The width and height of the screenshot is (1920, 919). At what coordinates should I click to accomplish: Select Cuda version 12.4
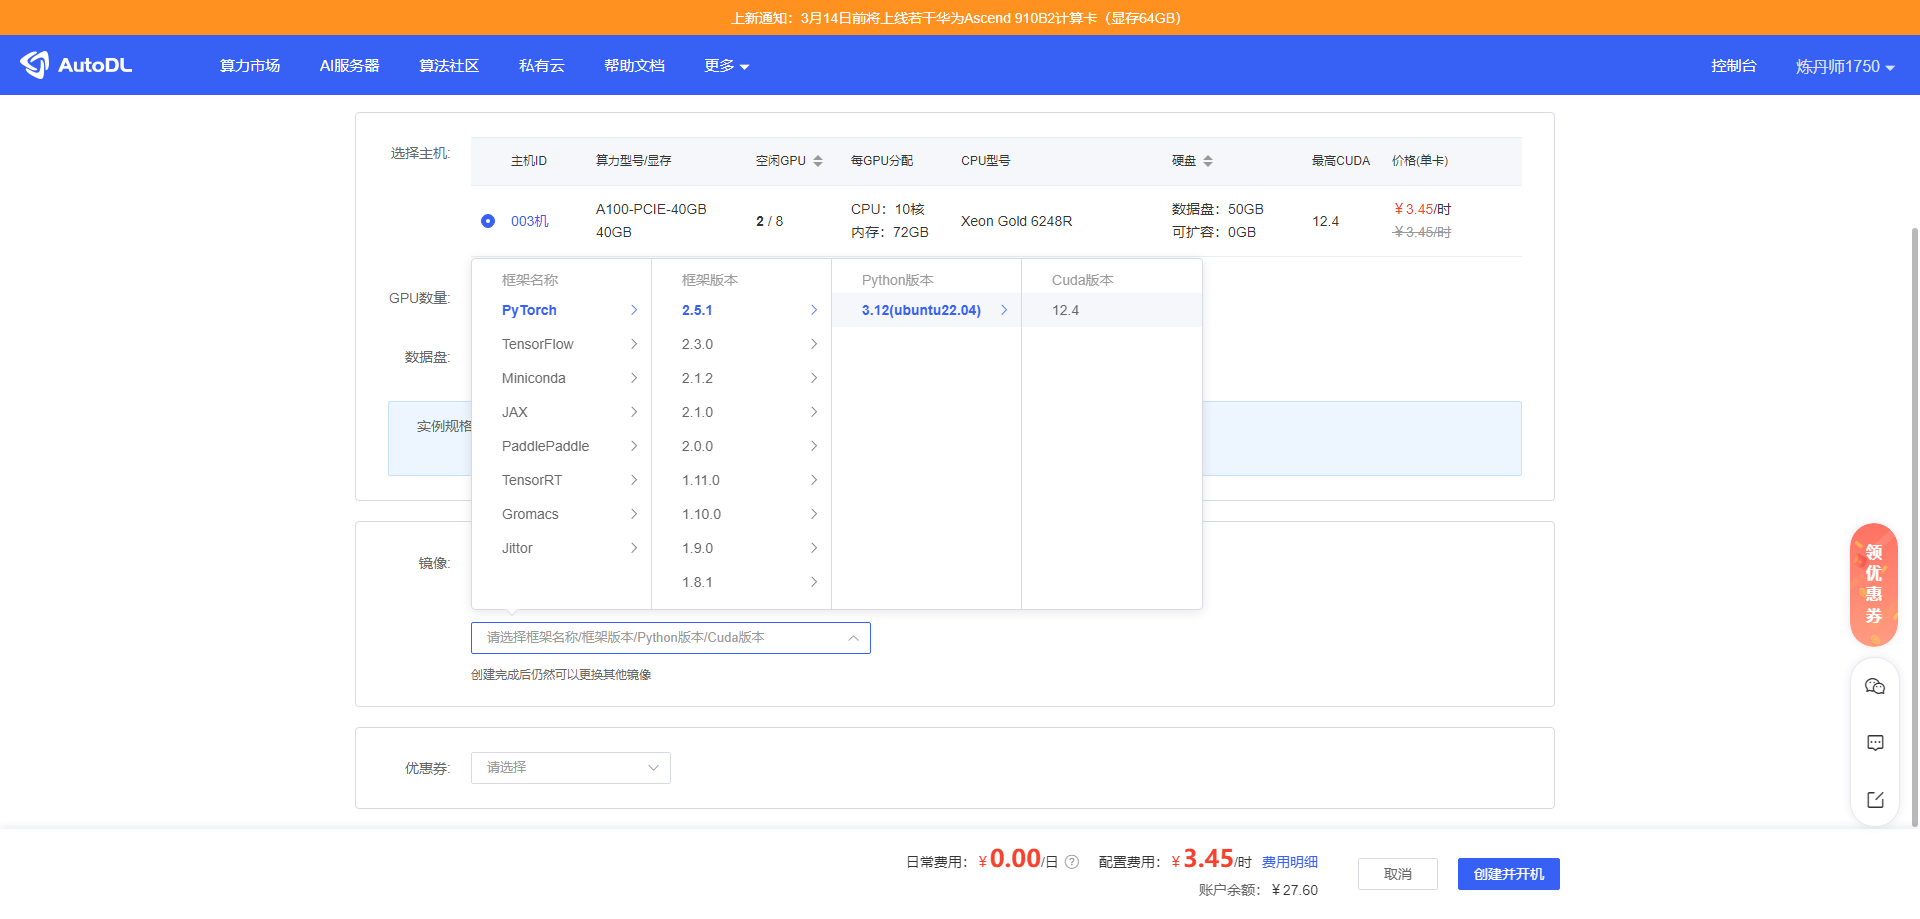(x=1111, y=310)
